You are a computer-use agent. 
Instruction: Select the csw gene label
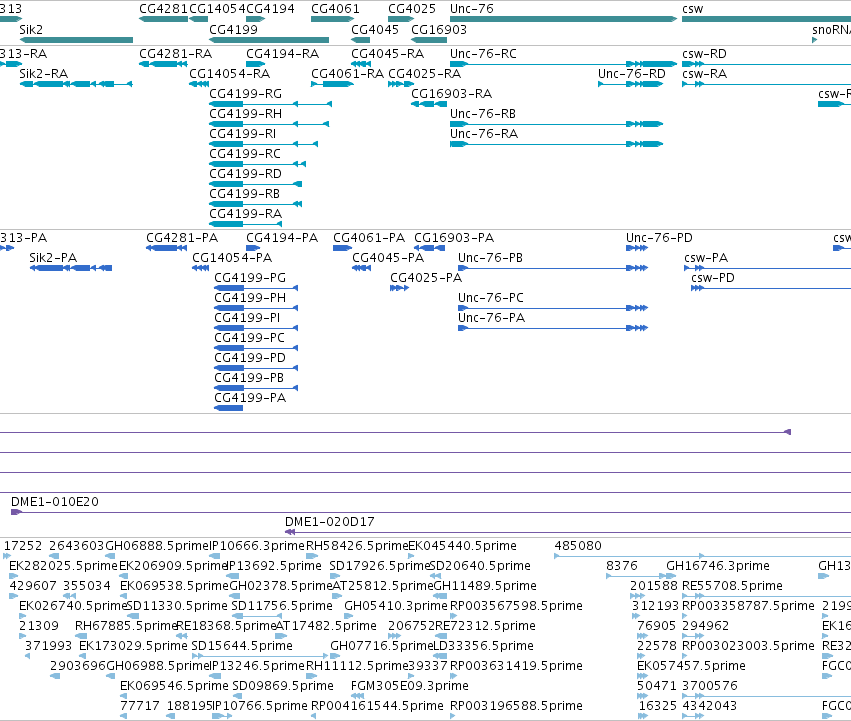693,9
